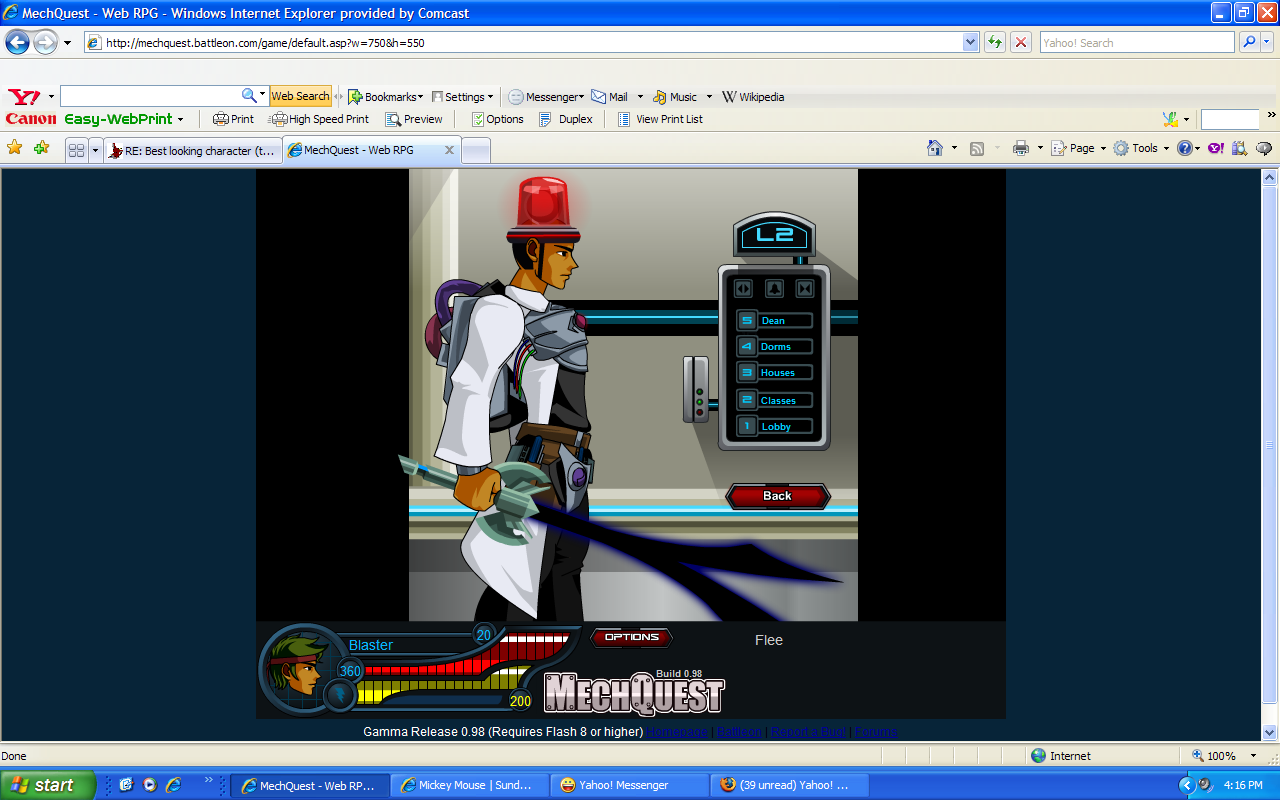Image resolution: width=1280 pixels, height=800 pixels.
Task: Click the Favorites Center star icon
Action: (15, 148)
